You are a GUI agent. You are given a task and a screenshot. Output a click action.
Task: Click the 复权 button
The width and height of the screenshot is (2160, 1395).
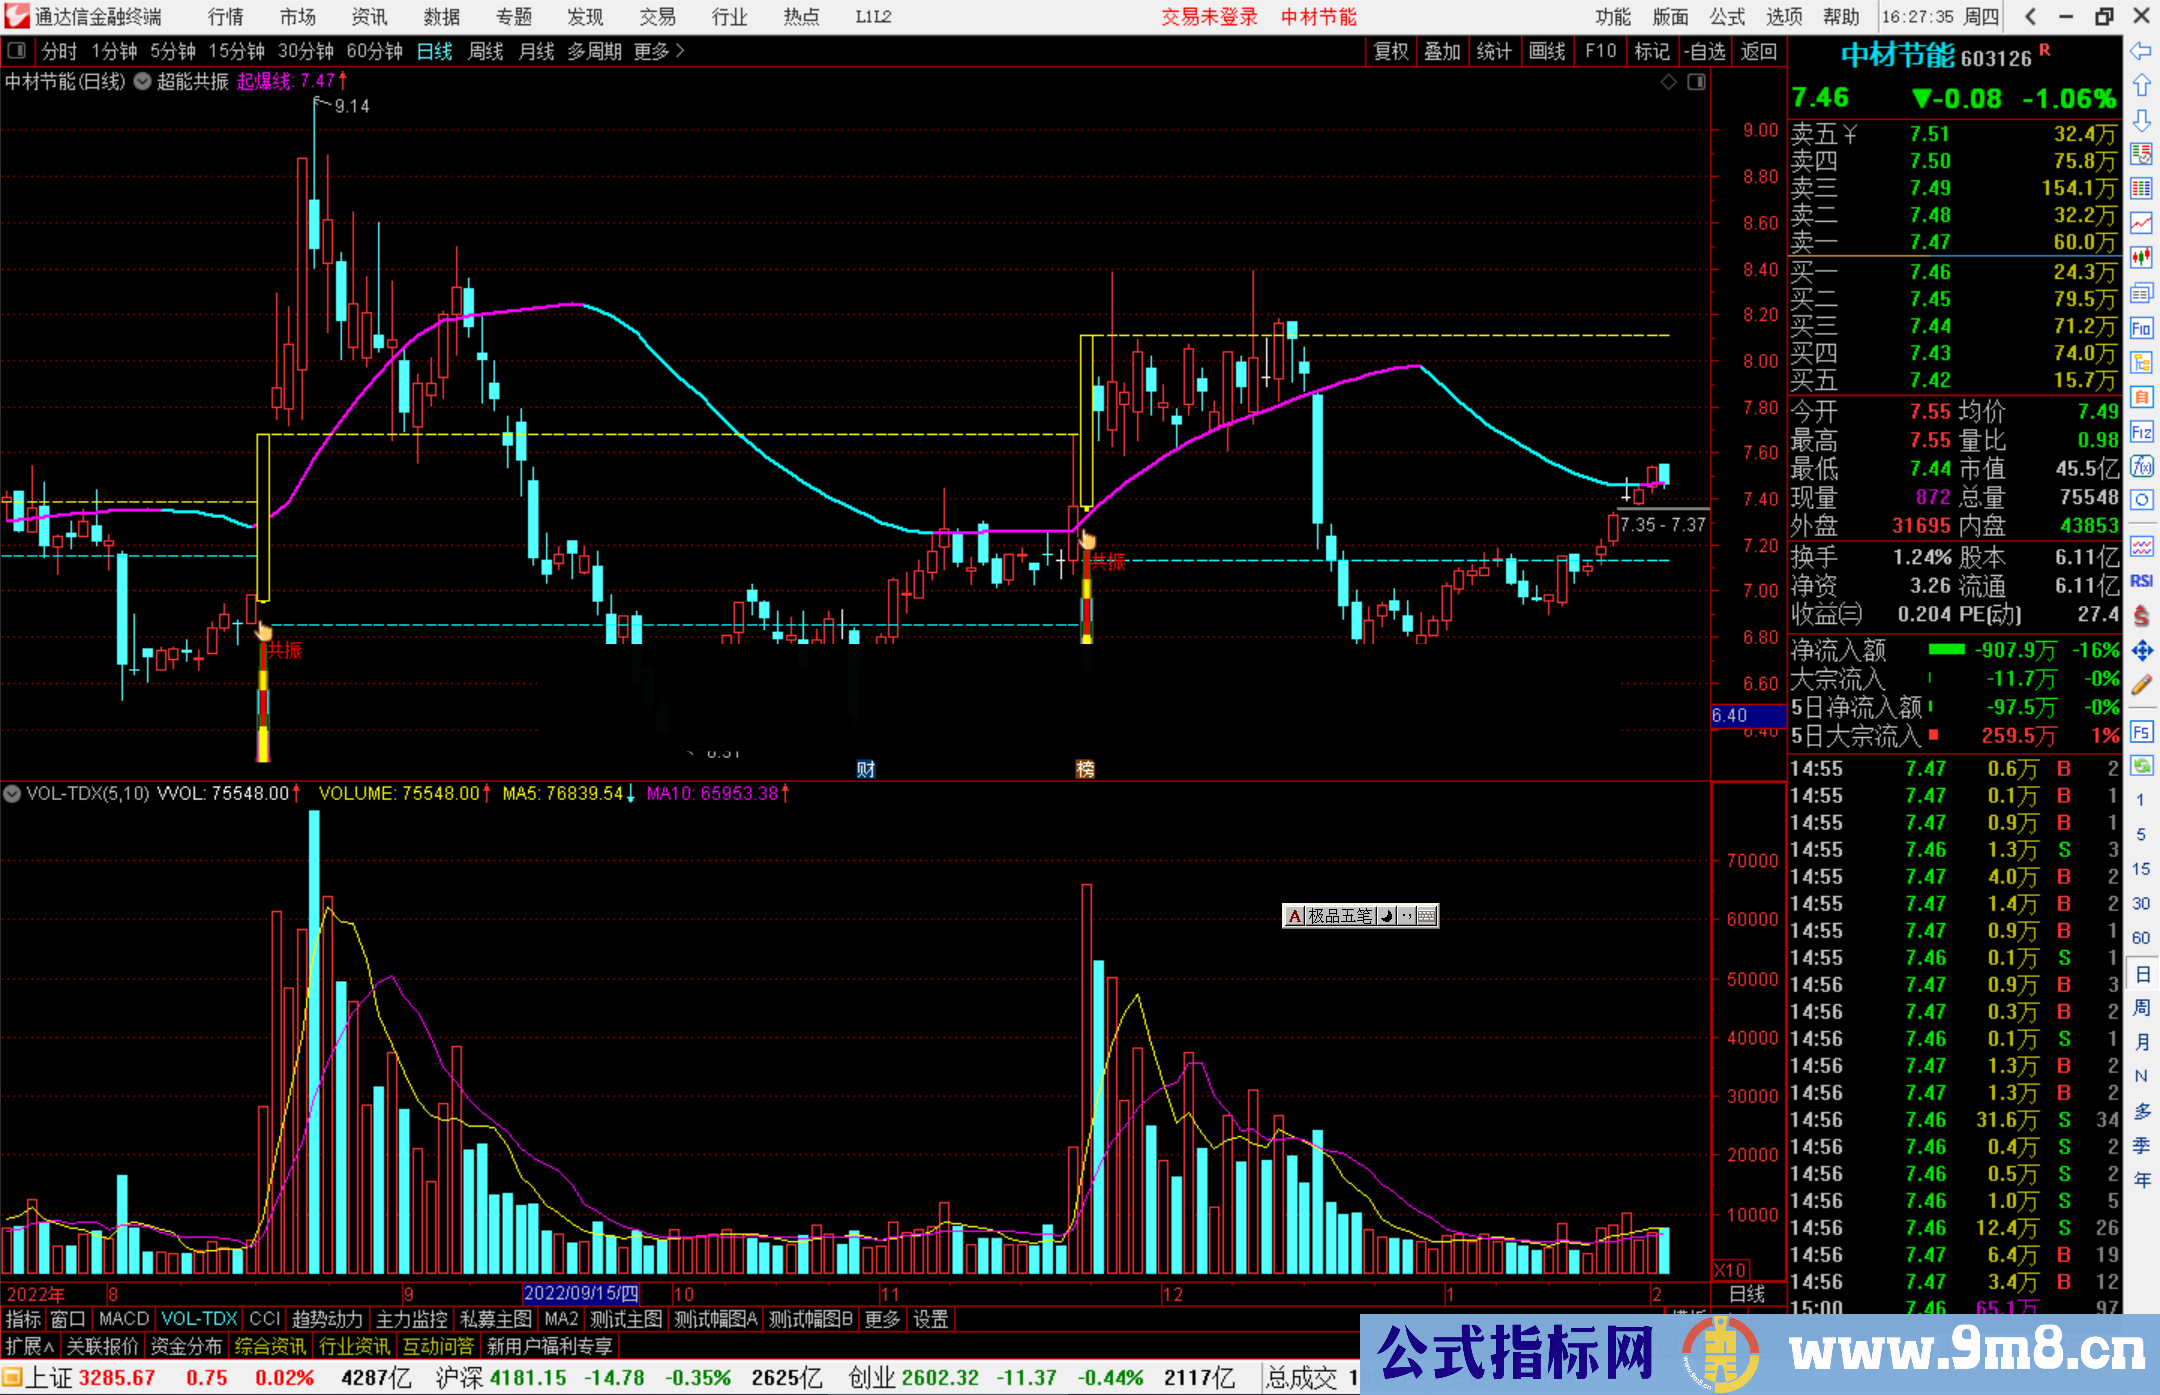[1391, 51]
